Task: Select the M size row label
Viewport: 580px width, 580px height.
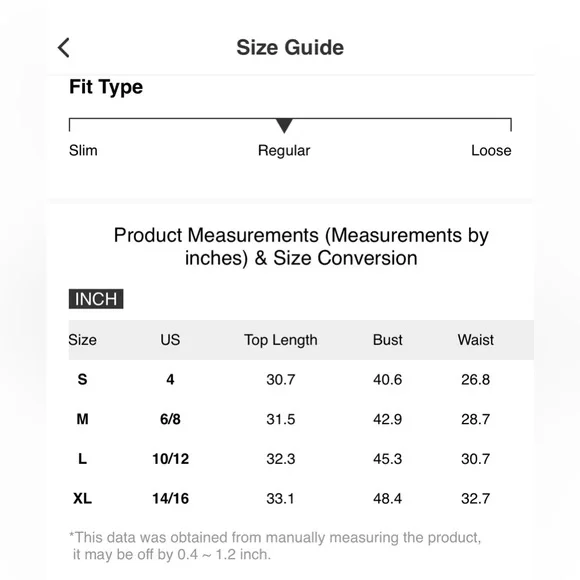Action: point(82,419)
